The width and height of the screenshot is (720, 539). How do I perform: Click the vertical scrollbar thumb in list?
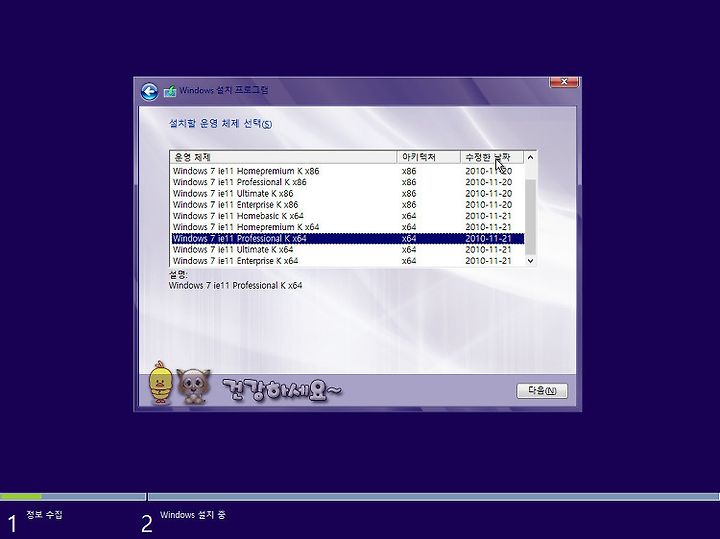[530, 217]
